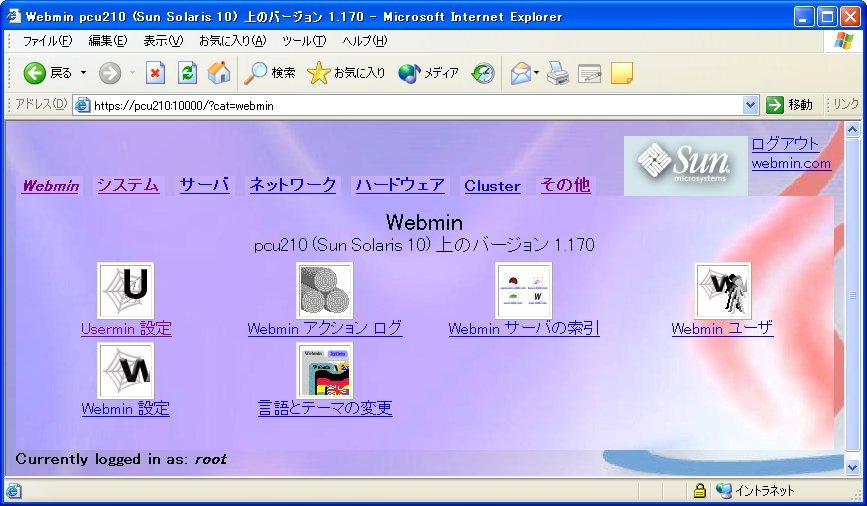Open the Back button history dropdown arrow
This screenshot has height=506, width=867.
(x=83, y=73)
